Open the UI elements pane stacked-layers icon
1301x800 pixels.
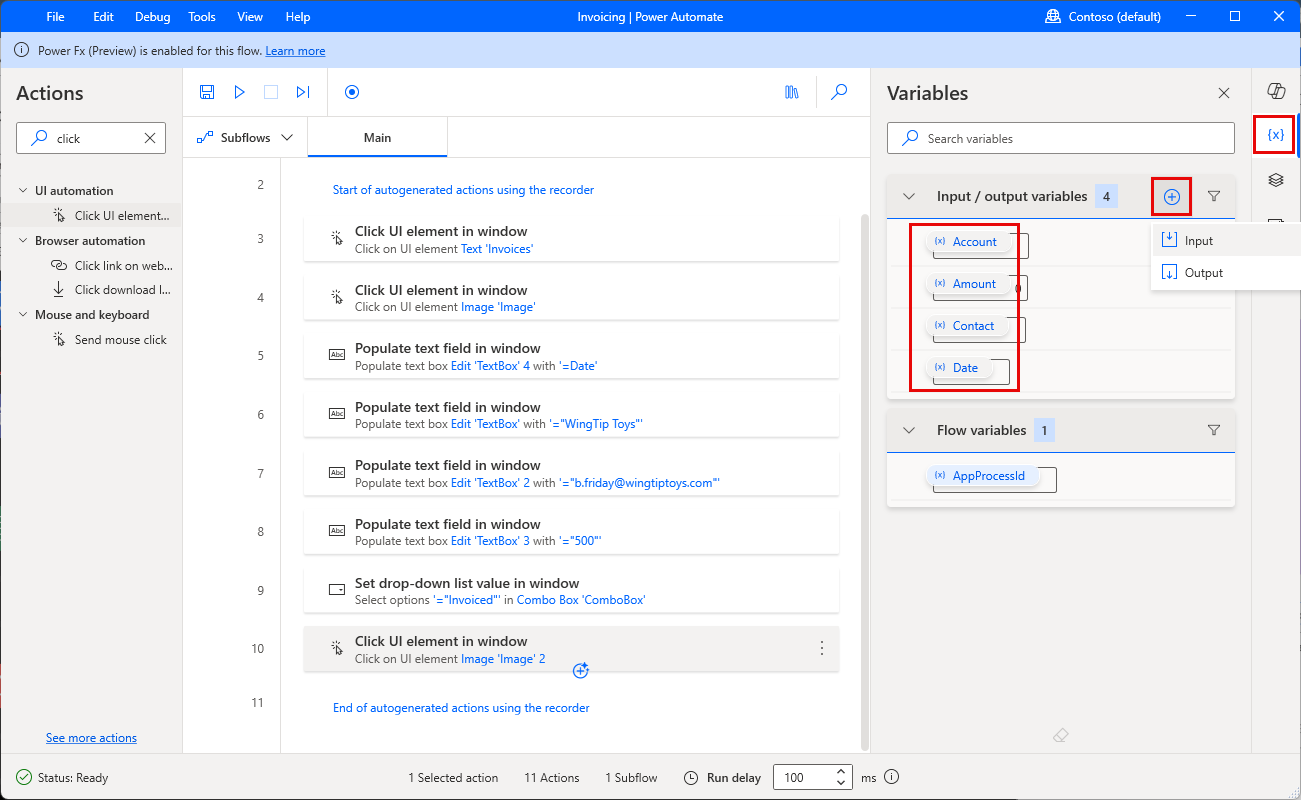pyautogui.click(x=1275, y=180)
